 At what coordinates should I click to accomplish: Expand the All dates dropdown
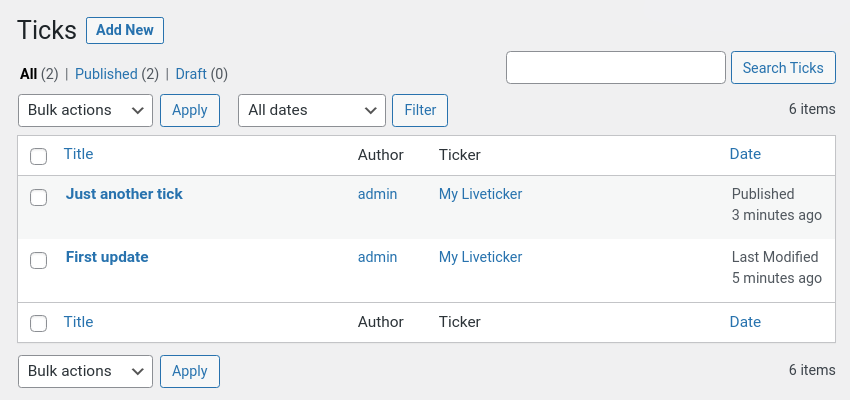tap(312, 111)
